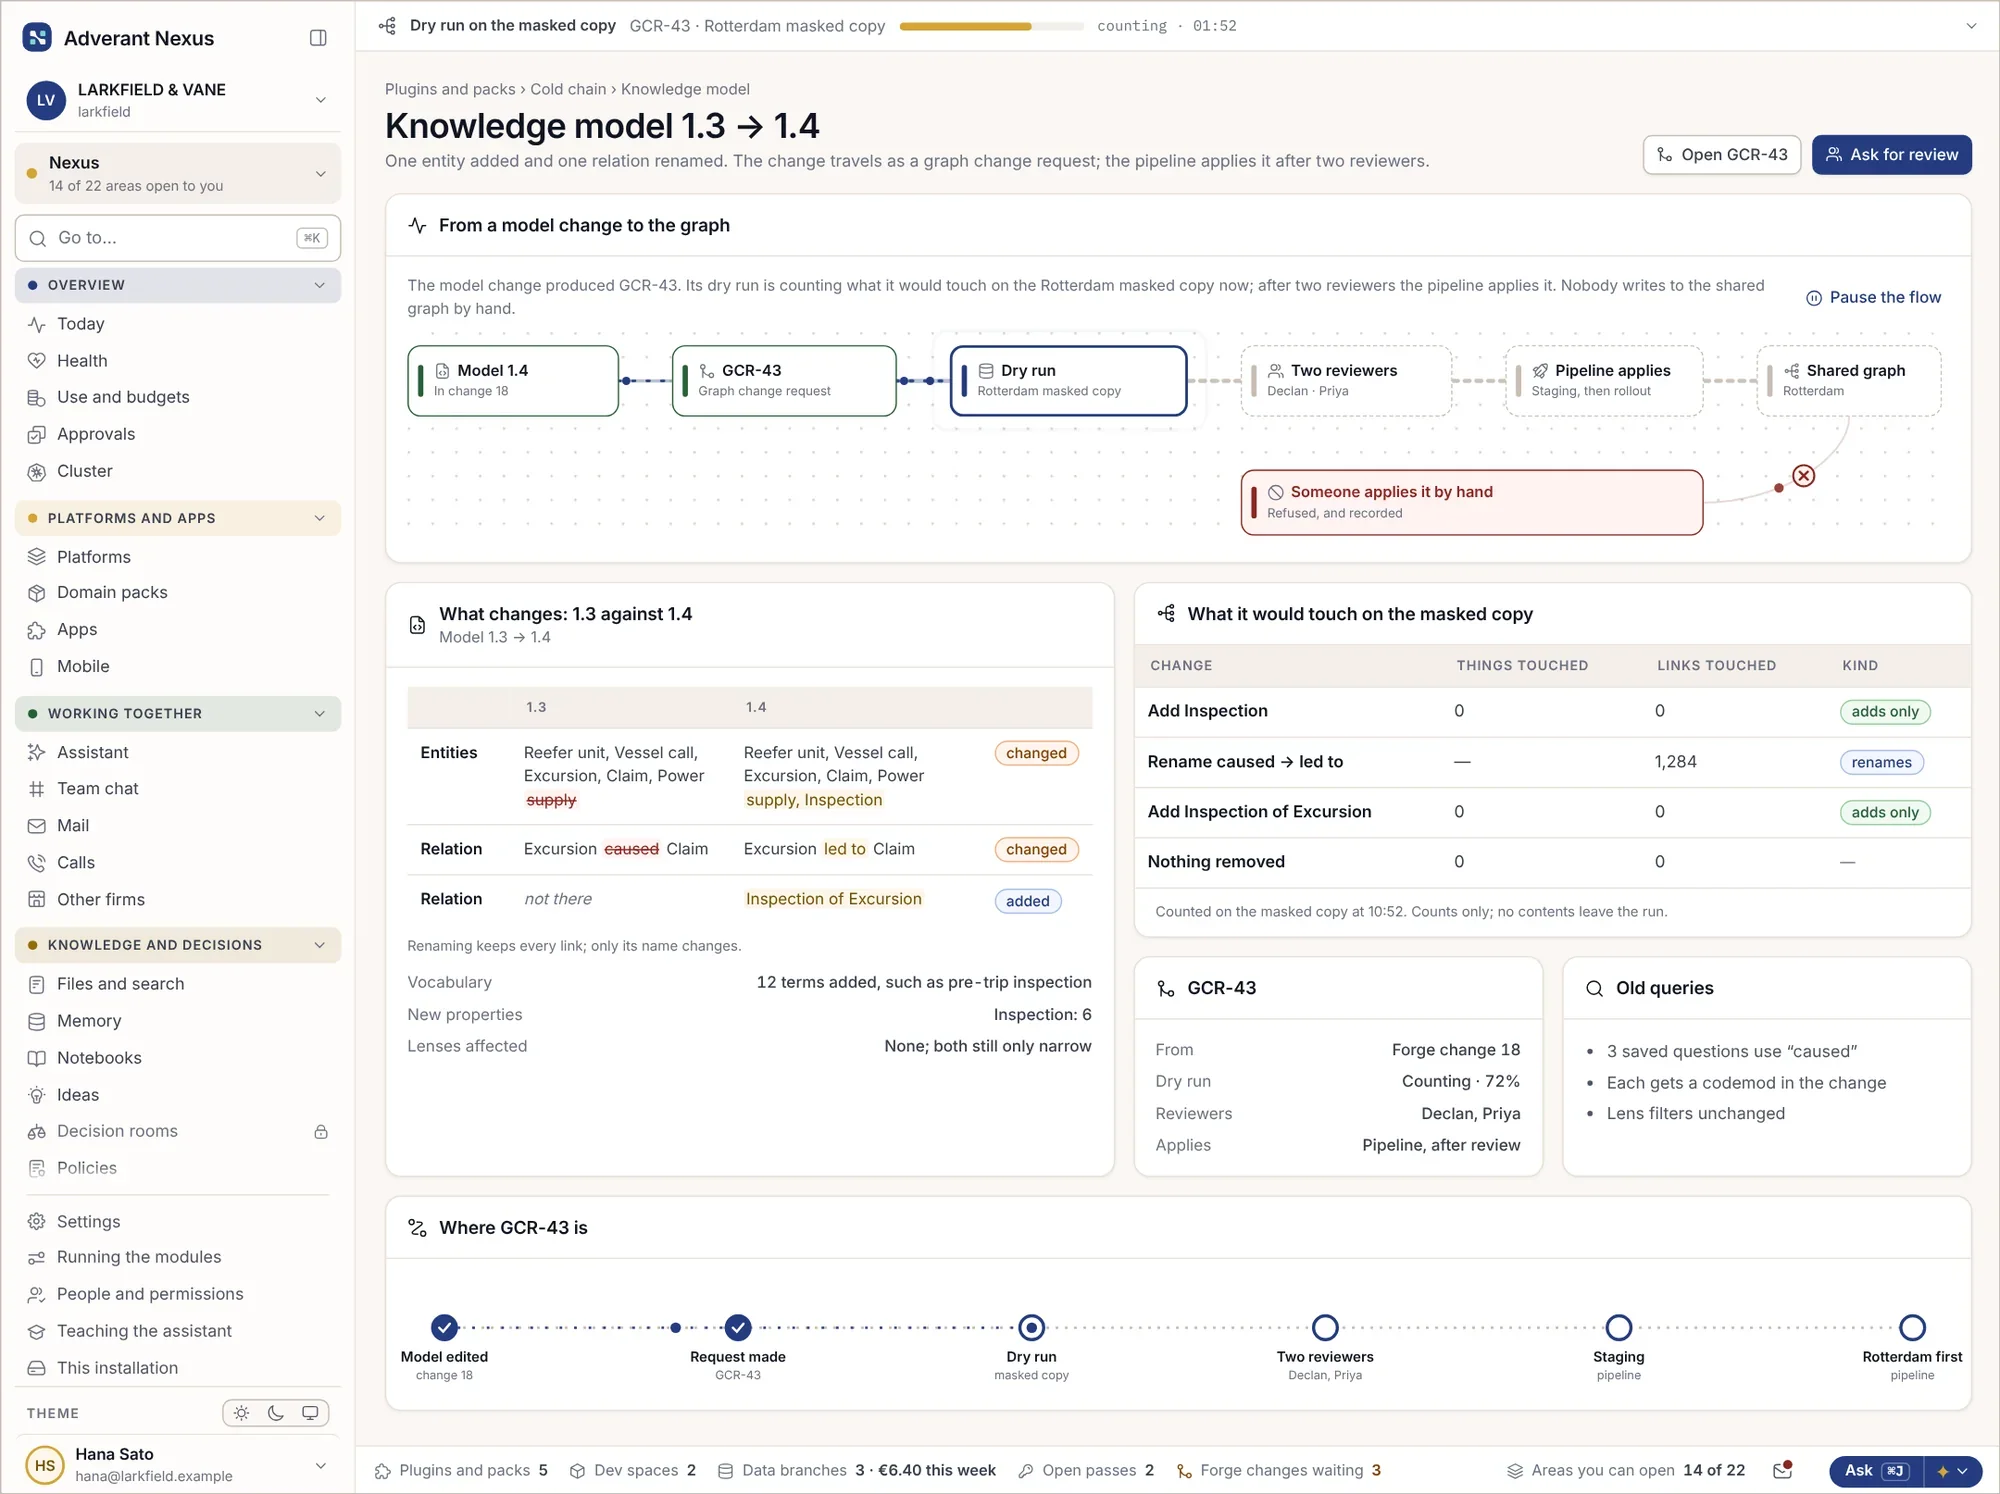
Task: Click the Old queries magnifier icon
Action: pyautogui.click(x=1594, y=988)
